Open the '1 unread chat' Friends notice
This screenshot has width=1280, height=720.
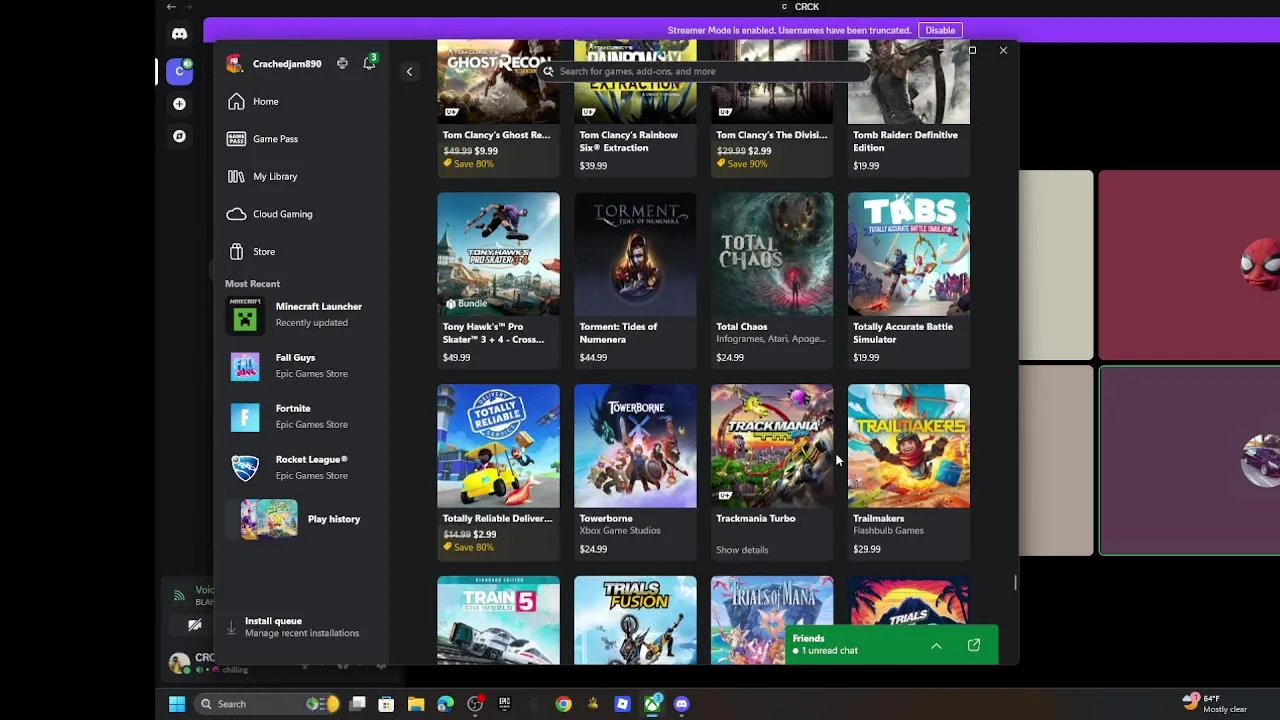pyautogui.click(x=830, y=651)
